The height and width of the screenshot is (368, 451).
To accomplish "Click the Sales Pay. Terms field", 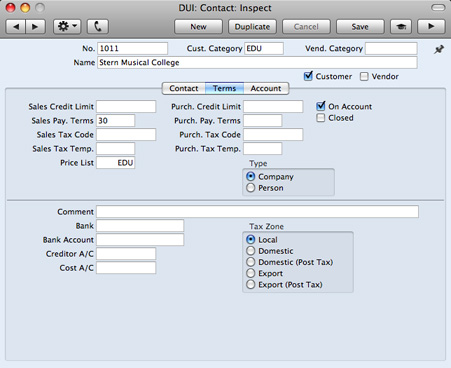I will pyautogui.click(x=116, y=120).
